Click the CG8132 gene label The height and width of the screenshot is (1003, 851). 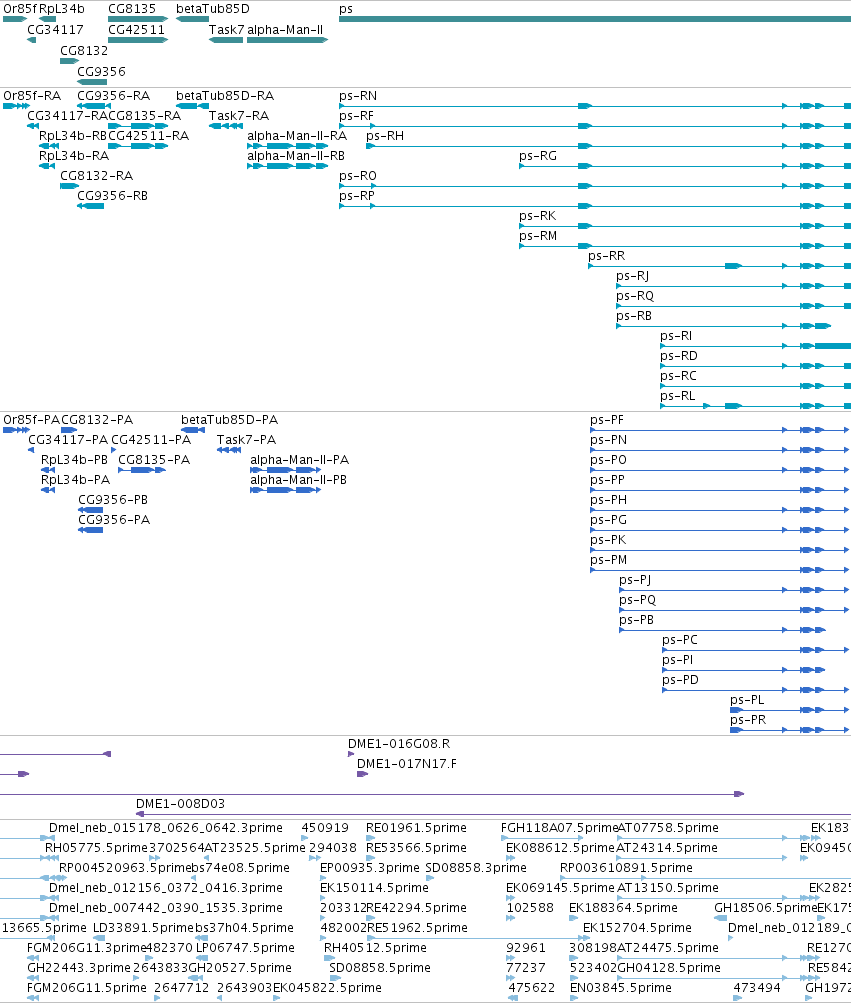(x=84, y=51)
